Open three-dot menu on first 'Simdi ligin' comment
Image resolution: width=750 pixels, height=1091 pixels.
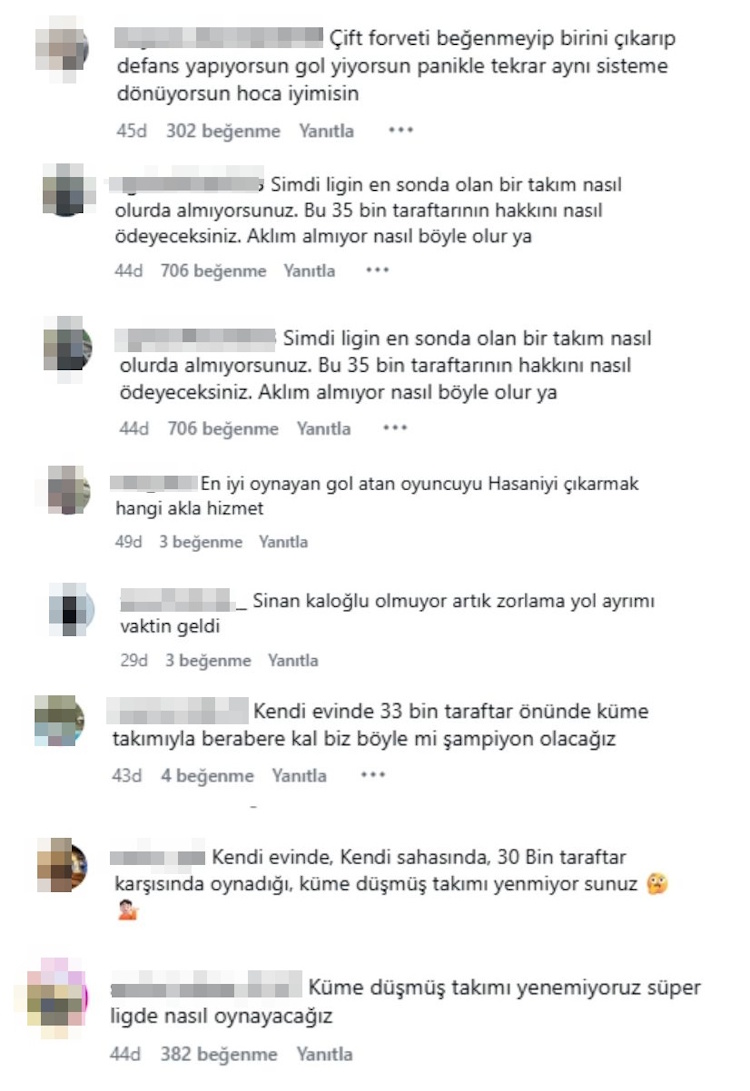377,270
